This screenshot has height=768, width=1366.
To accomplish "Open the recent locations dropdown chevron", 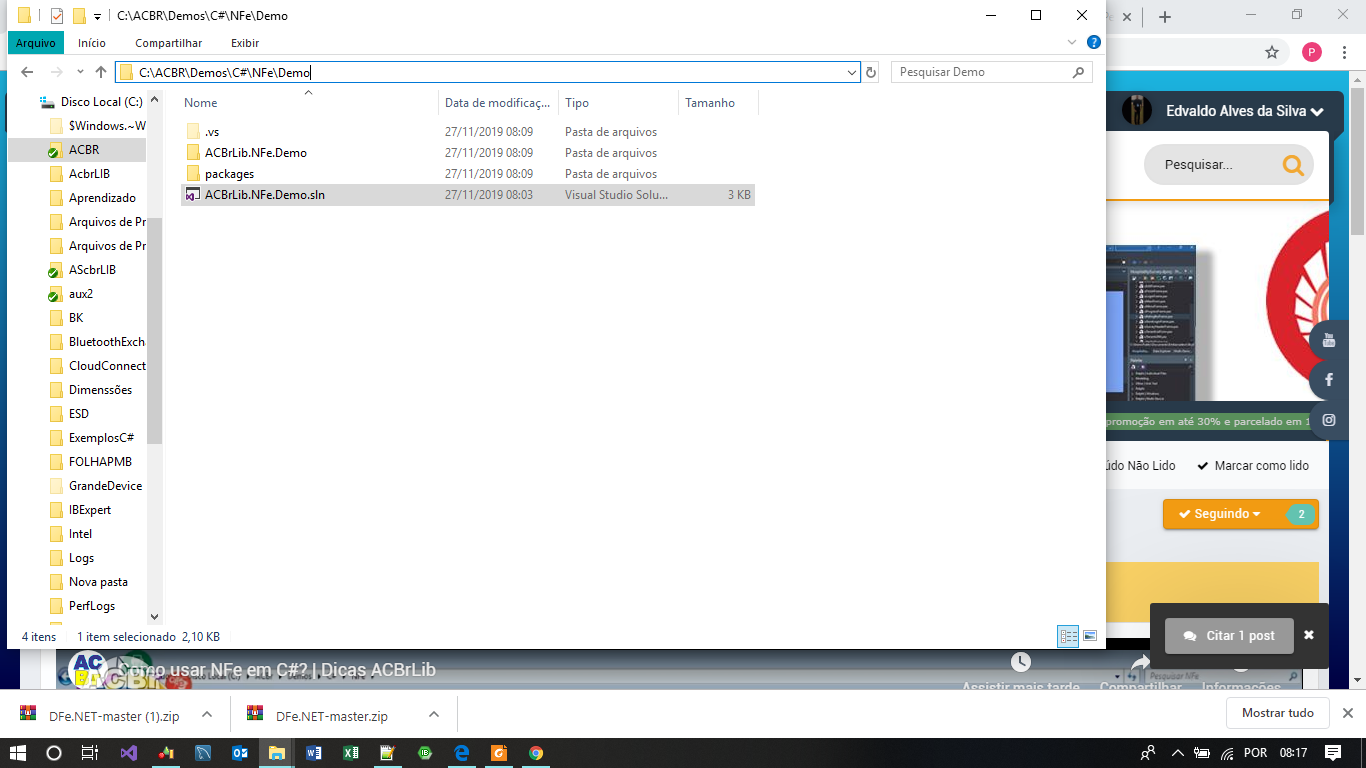I will click(x=81, y=72).
